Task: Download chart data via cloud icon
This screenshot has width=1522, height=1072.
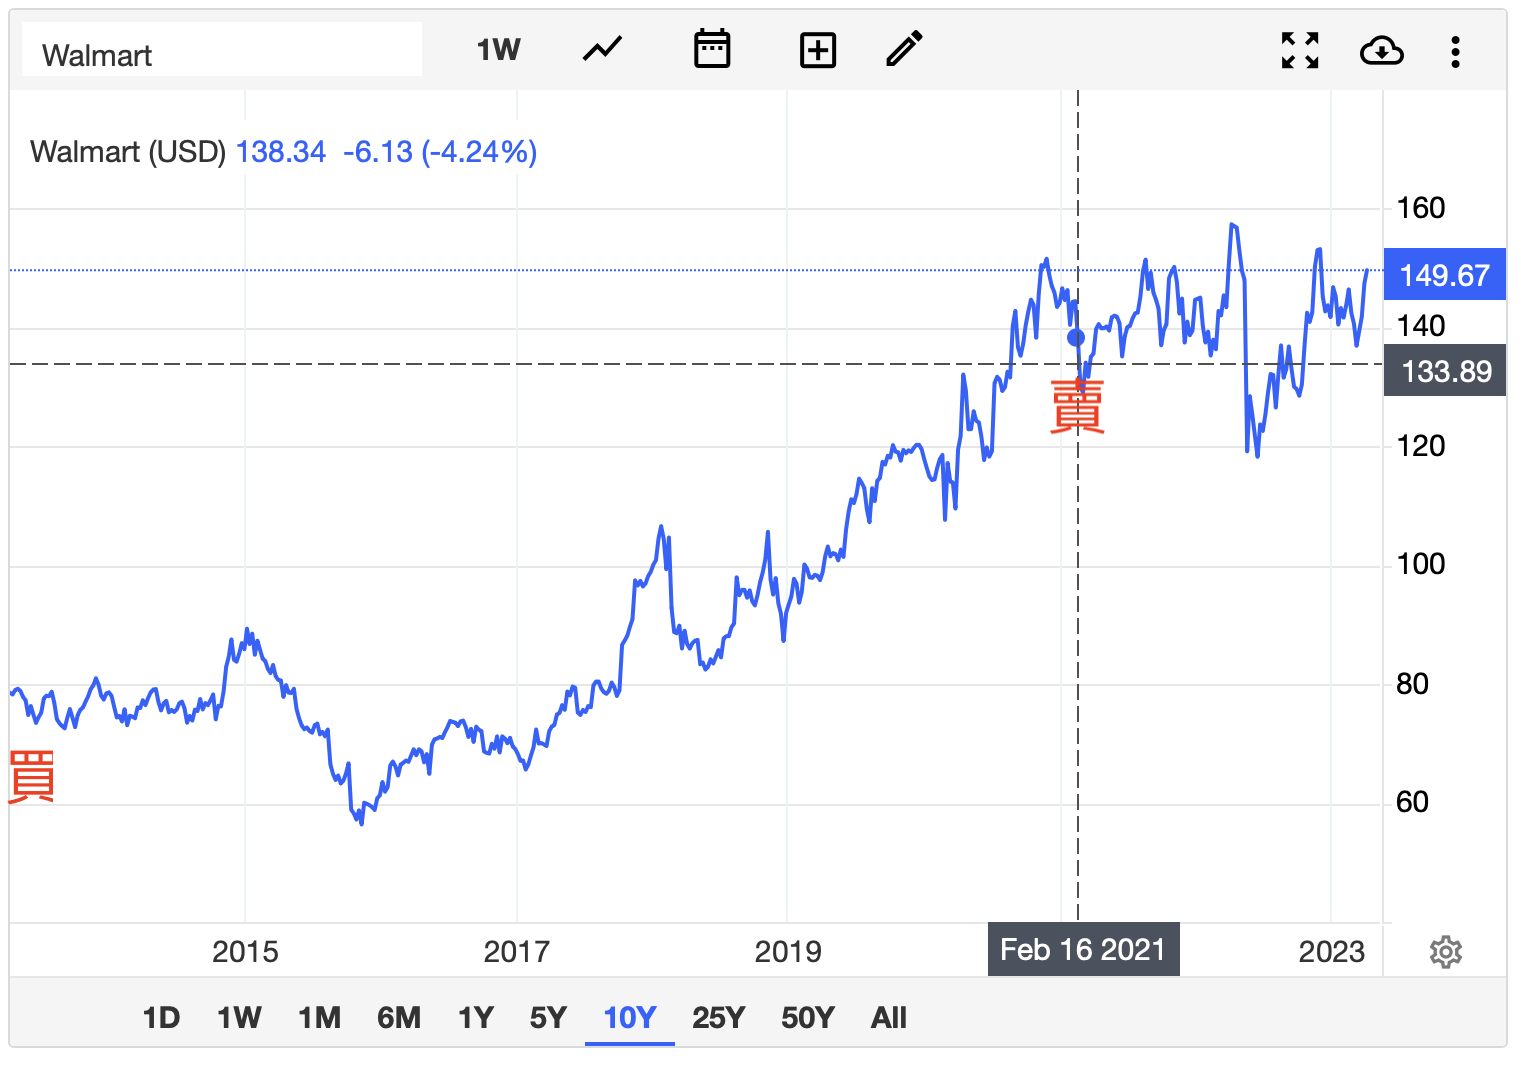Action: pyautogui.click(x=1382, y=50)
